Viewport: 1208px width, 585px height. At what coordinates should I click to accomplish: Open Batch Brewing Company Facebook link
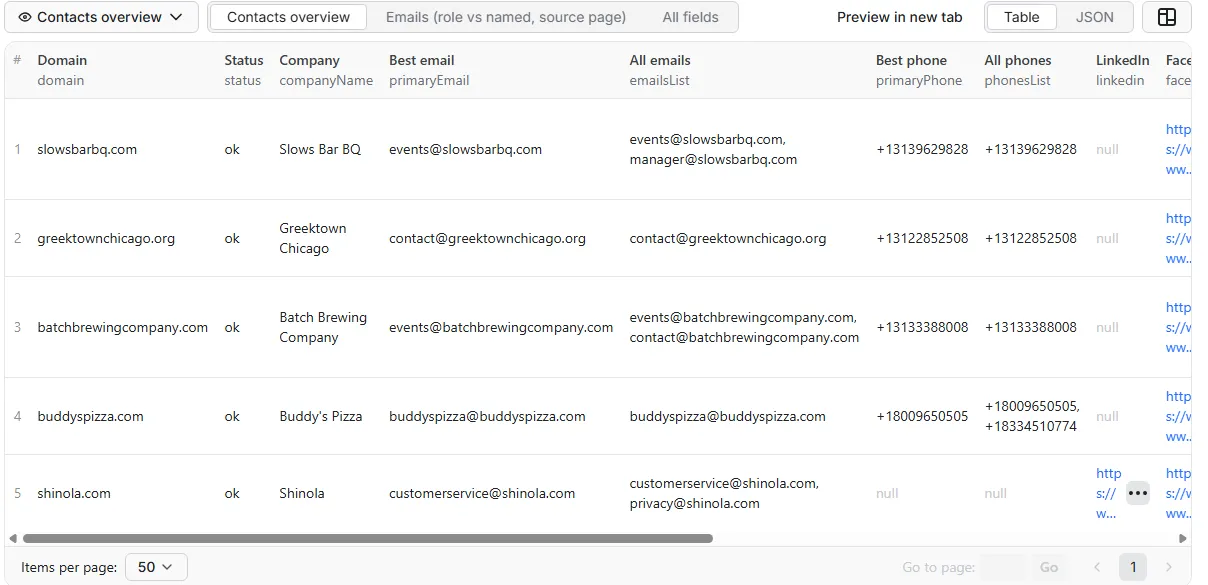pyautogui.click(x=1178, y=327)
